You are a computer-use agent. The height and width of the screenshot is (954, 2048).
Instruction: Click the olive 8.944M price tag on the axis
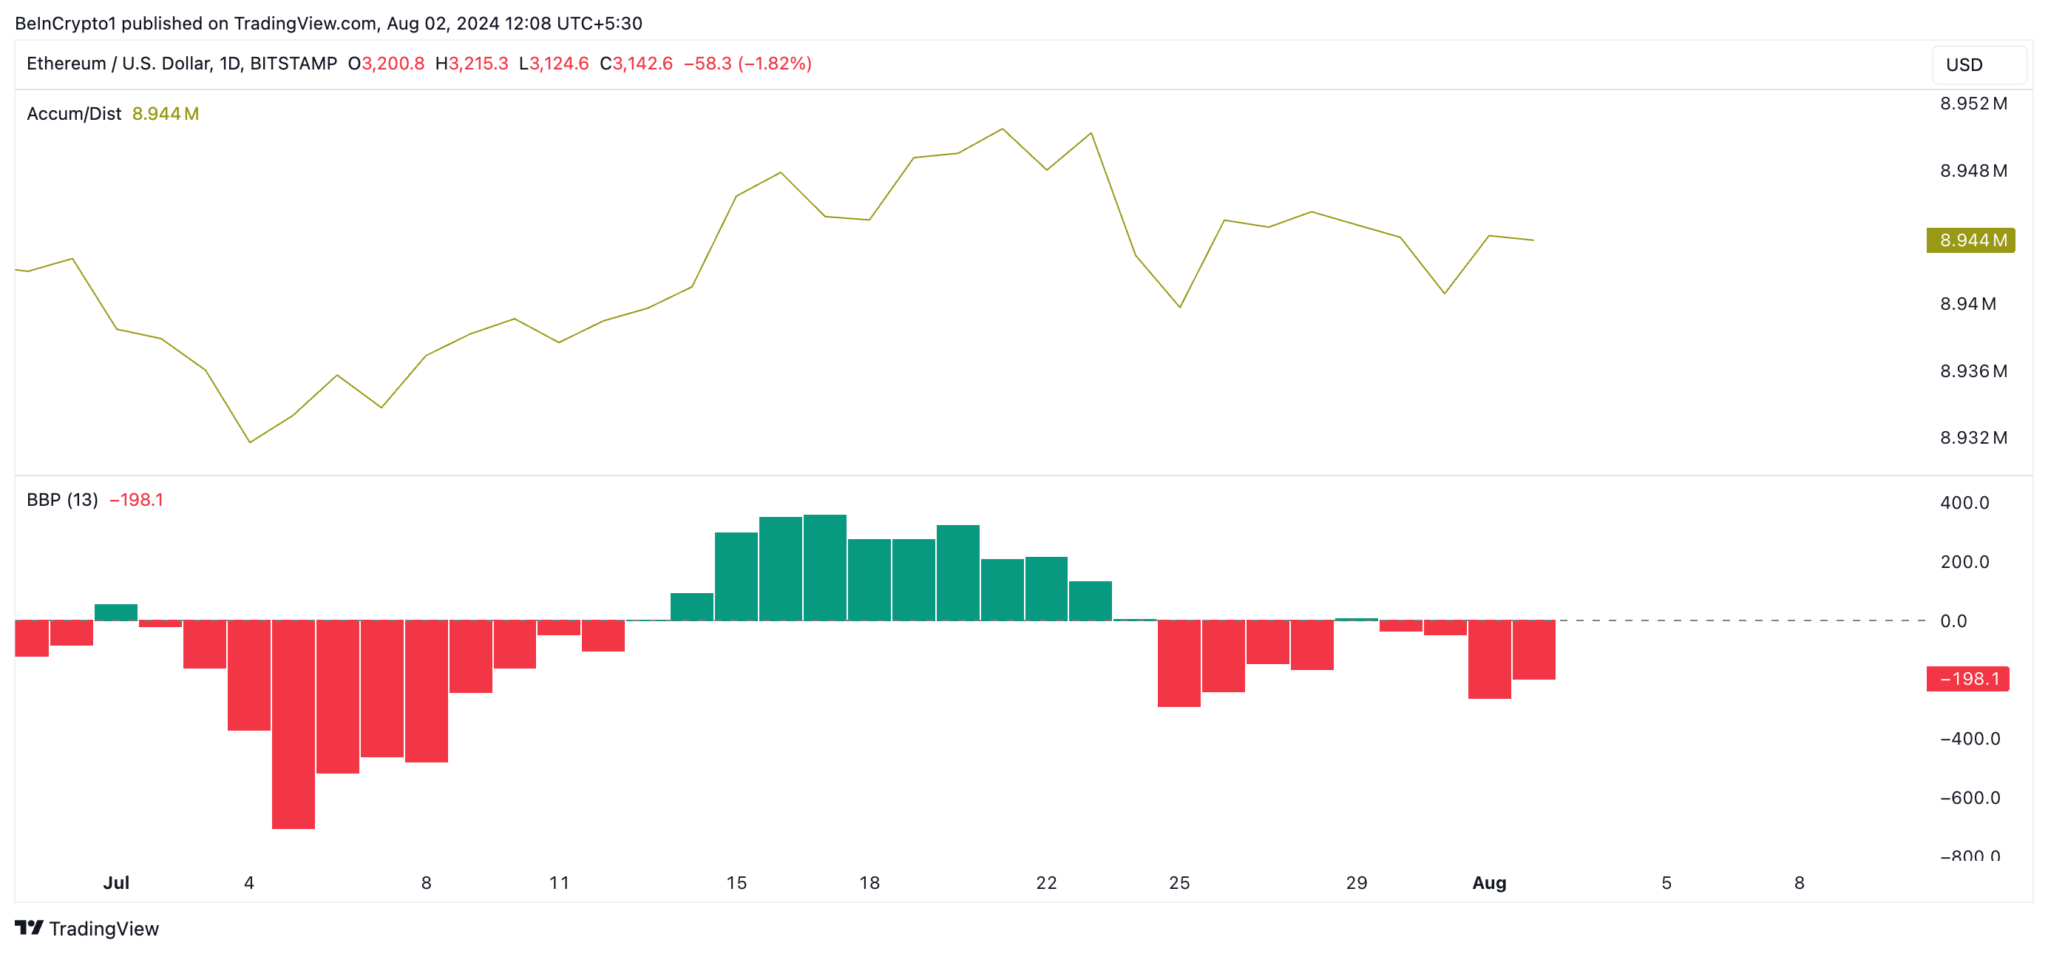coord(1971,240)
